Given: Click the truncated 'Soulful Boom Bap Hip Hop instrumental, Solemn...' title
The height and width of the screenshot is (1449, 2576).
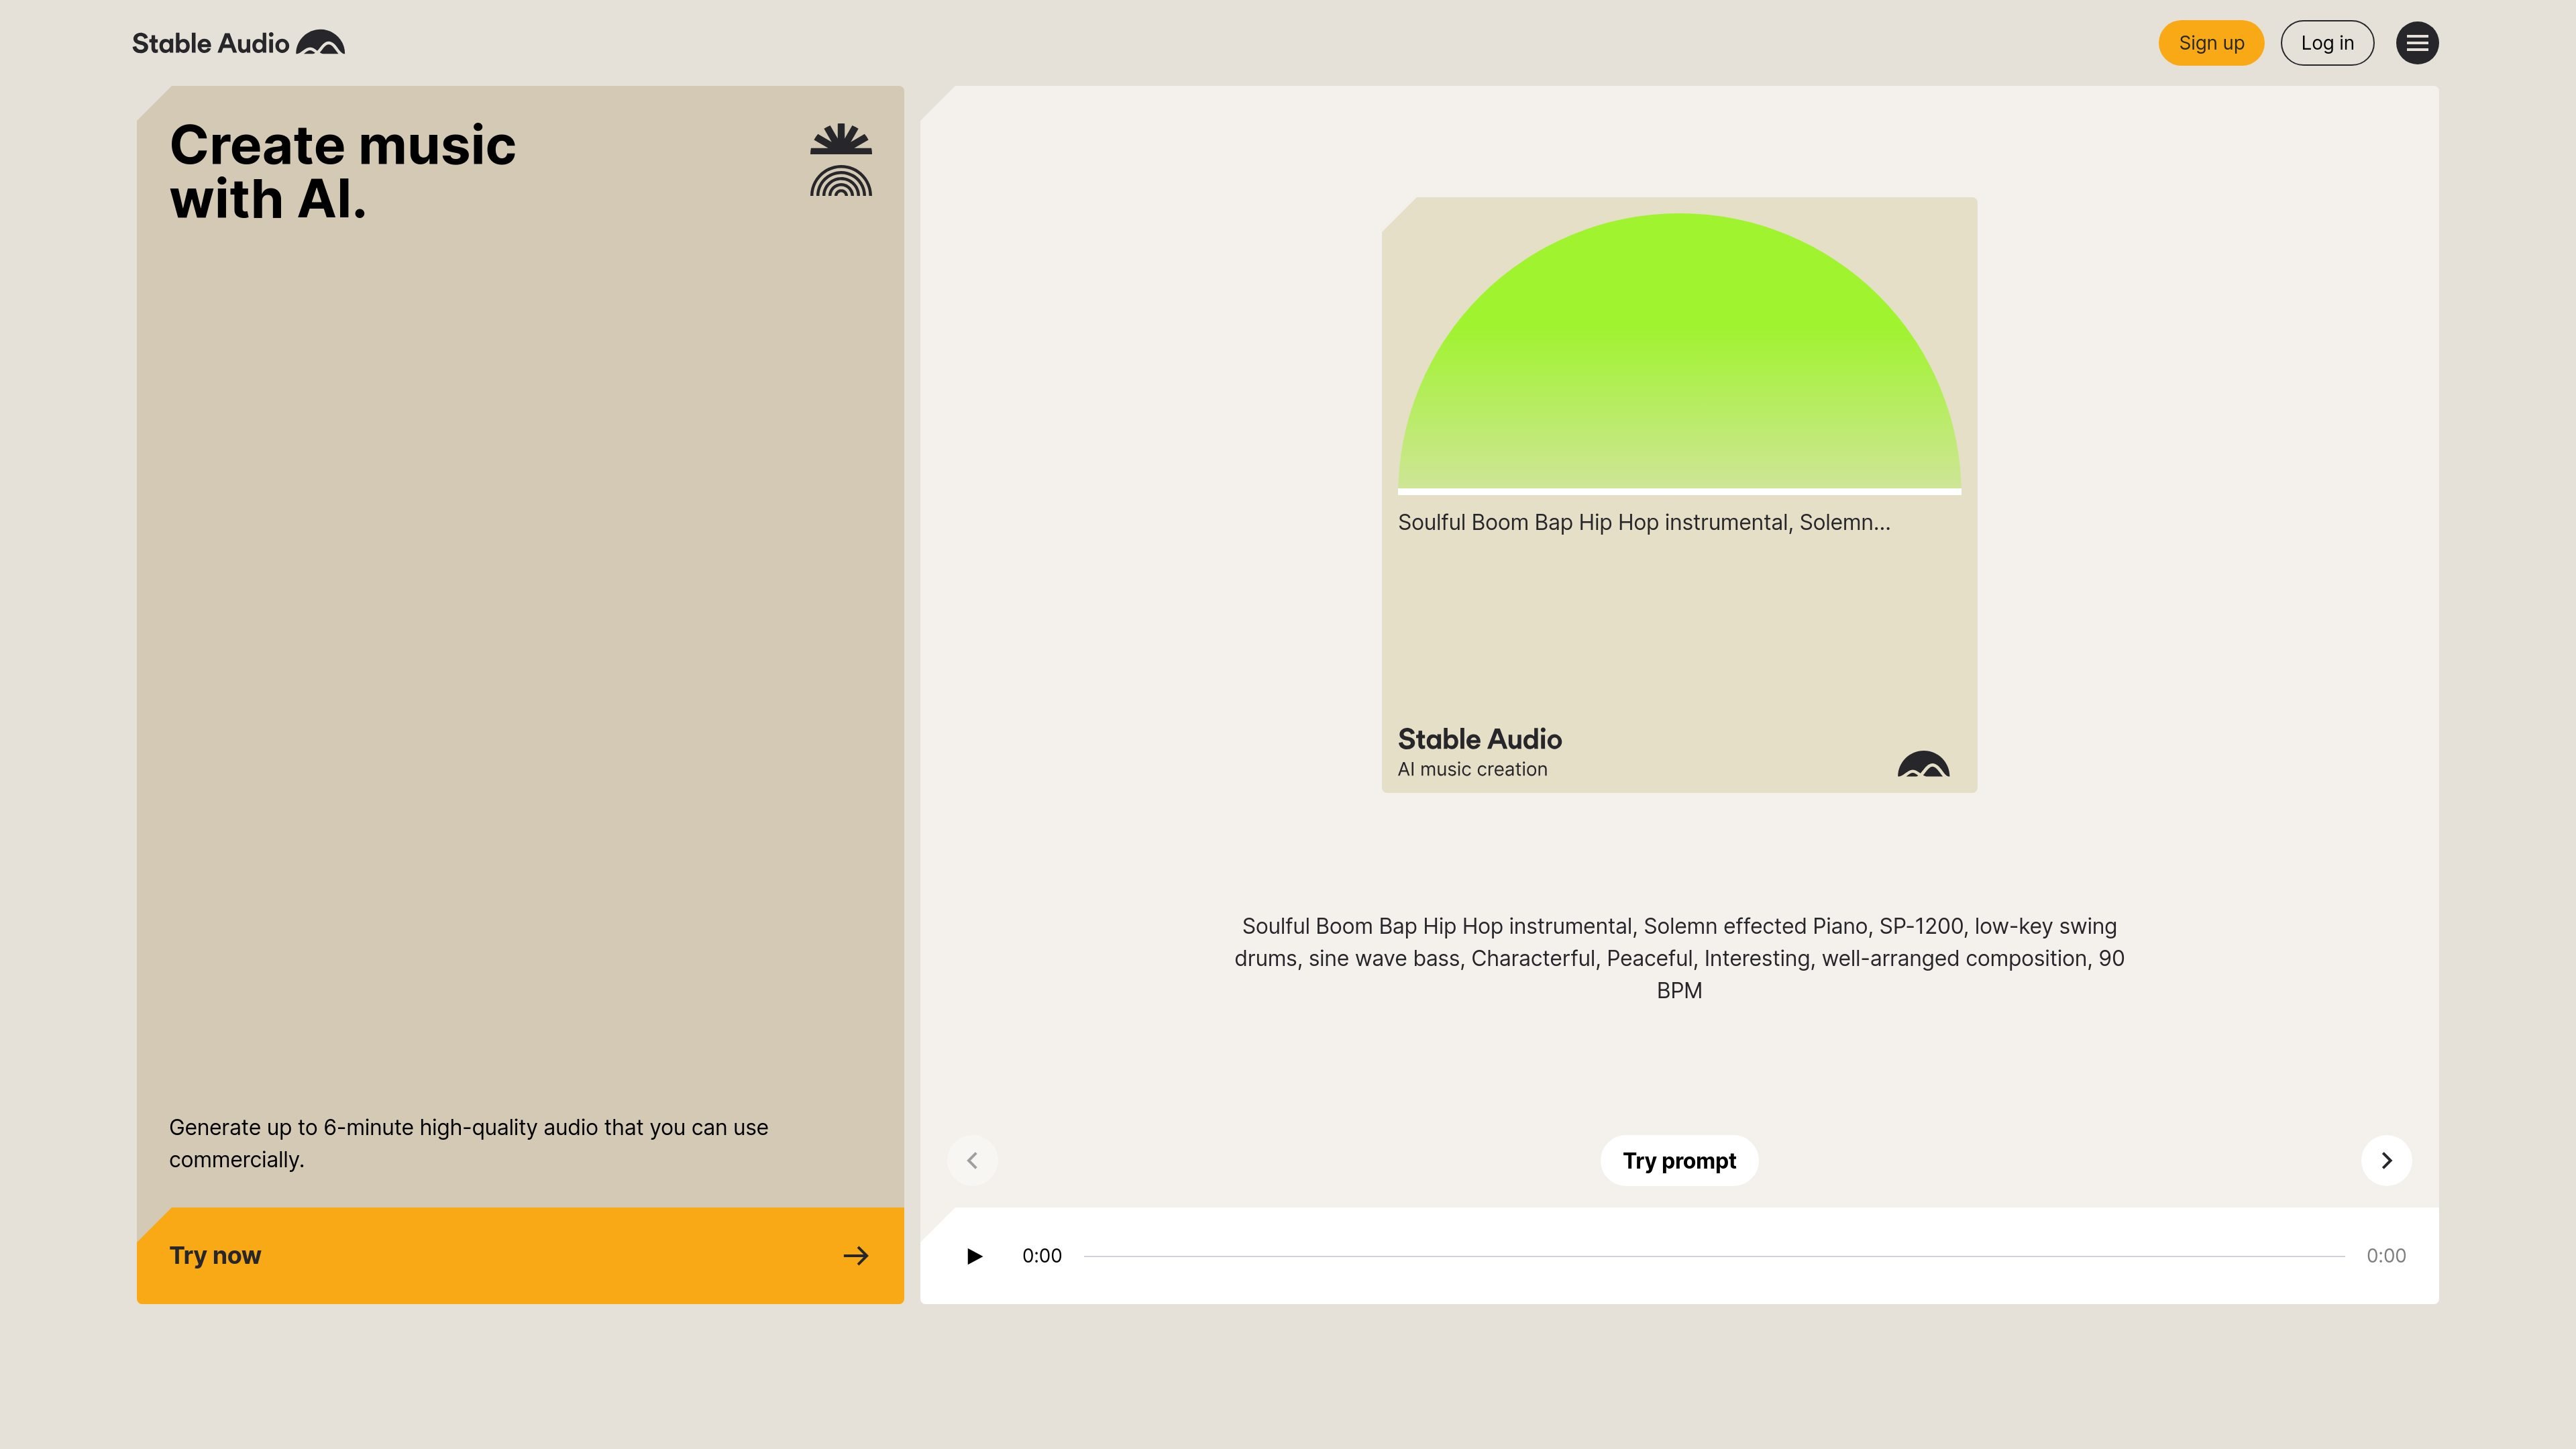Looking at the screenshot, I should tap(1644, 523).
